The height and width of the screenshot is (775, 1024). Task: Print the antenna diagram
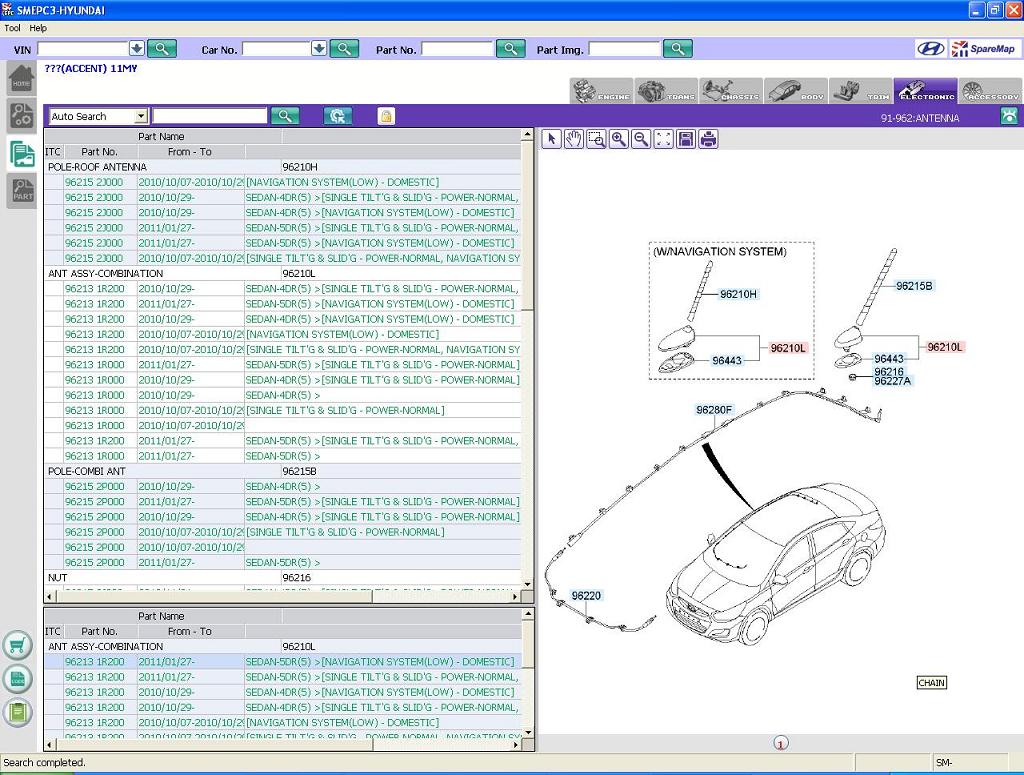pos(709,139)
